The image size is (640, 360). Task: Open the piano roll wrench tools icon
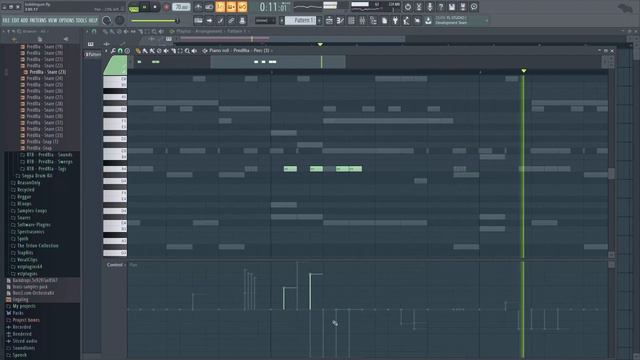click(113, 51)
